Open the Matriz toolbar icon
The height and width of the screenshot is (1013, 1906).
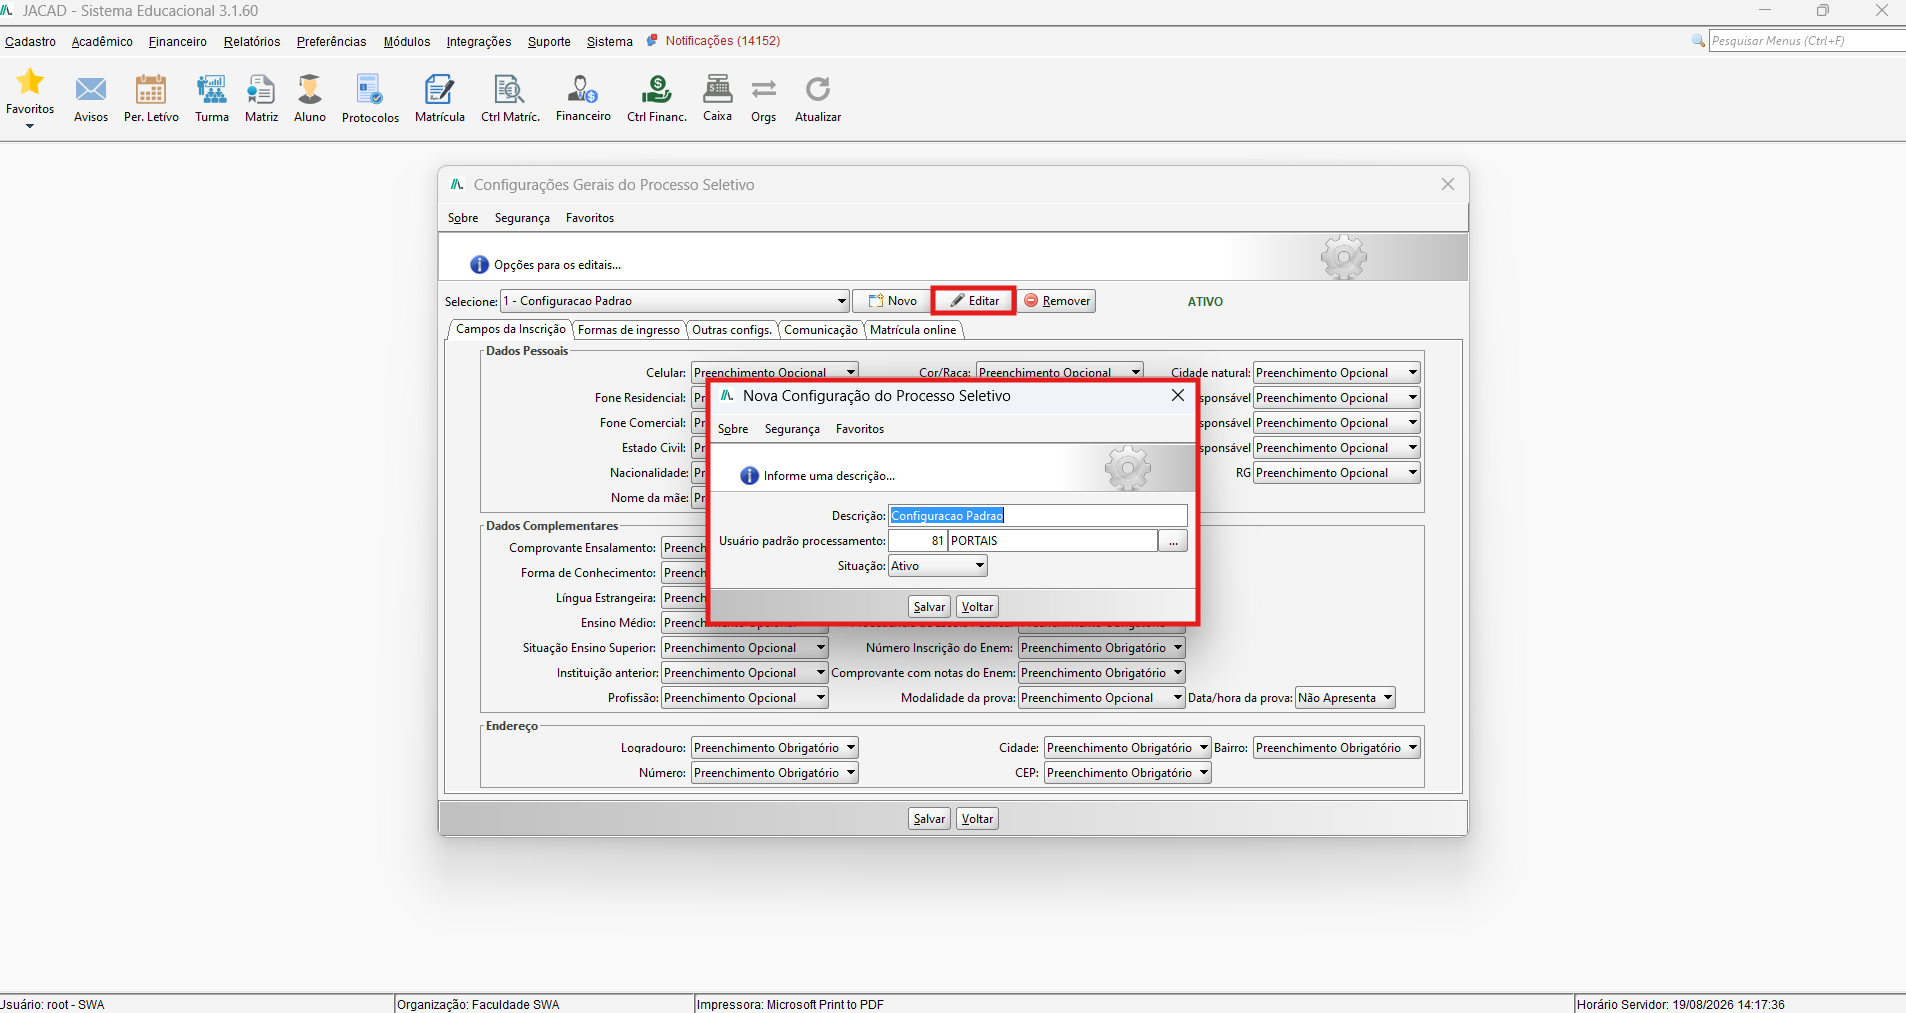point(261,89)
